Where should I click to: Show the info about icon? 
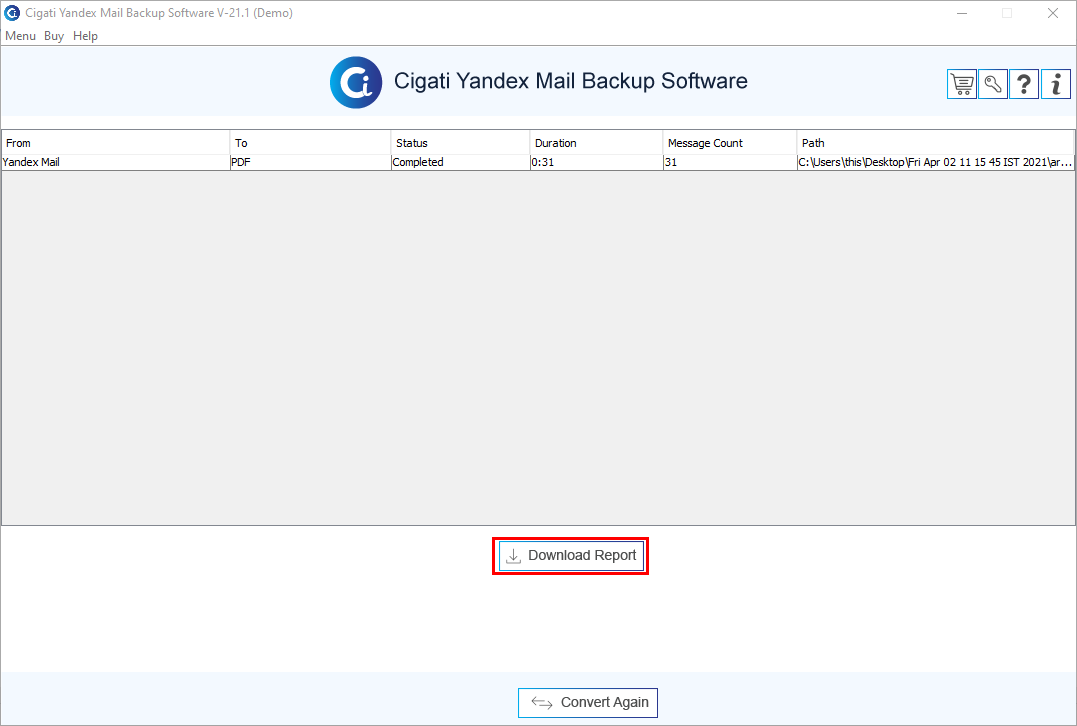[x=1056, y=84]
